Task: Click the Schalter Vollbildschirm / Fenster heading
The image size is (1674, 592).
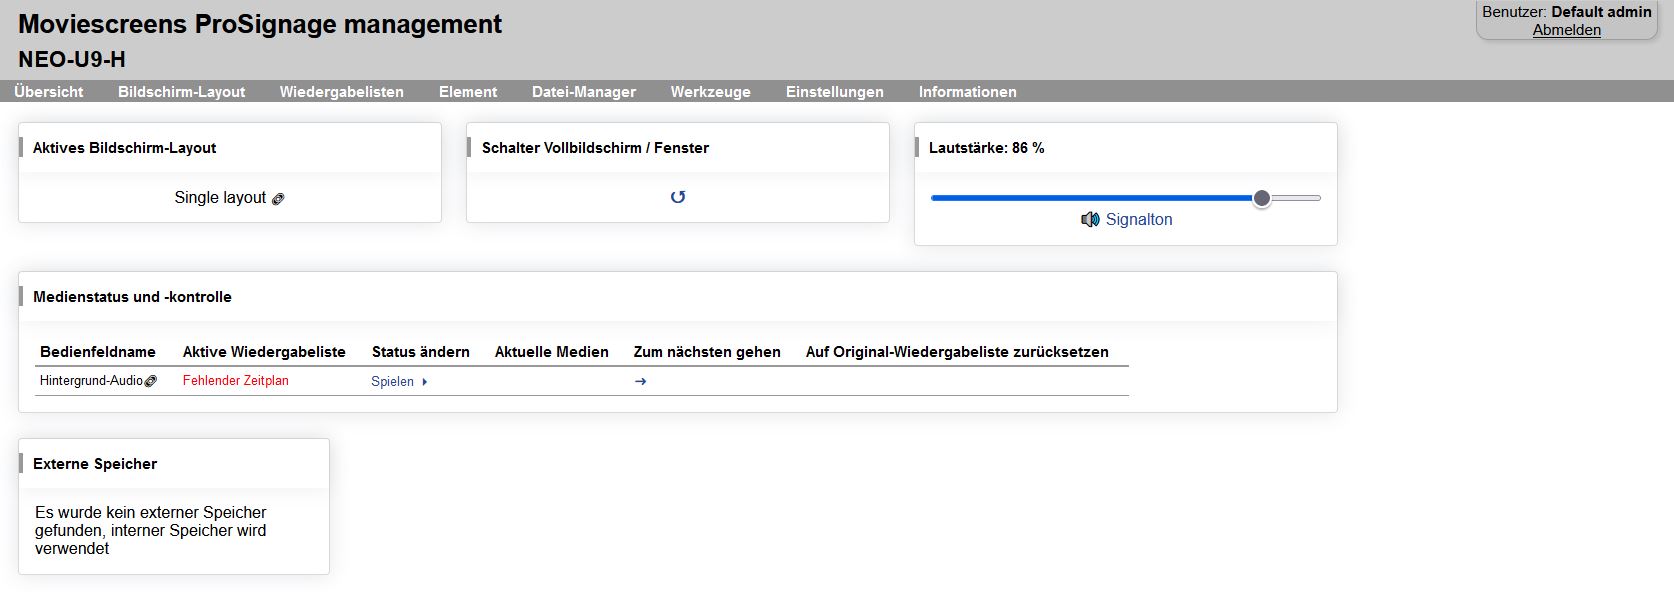Action: pyautogui.click(x=595, y=148)
